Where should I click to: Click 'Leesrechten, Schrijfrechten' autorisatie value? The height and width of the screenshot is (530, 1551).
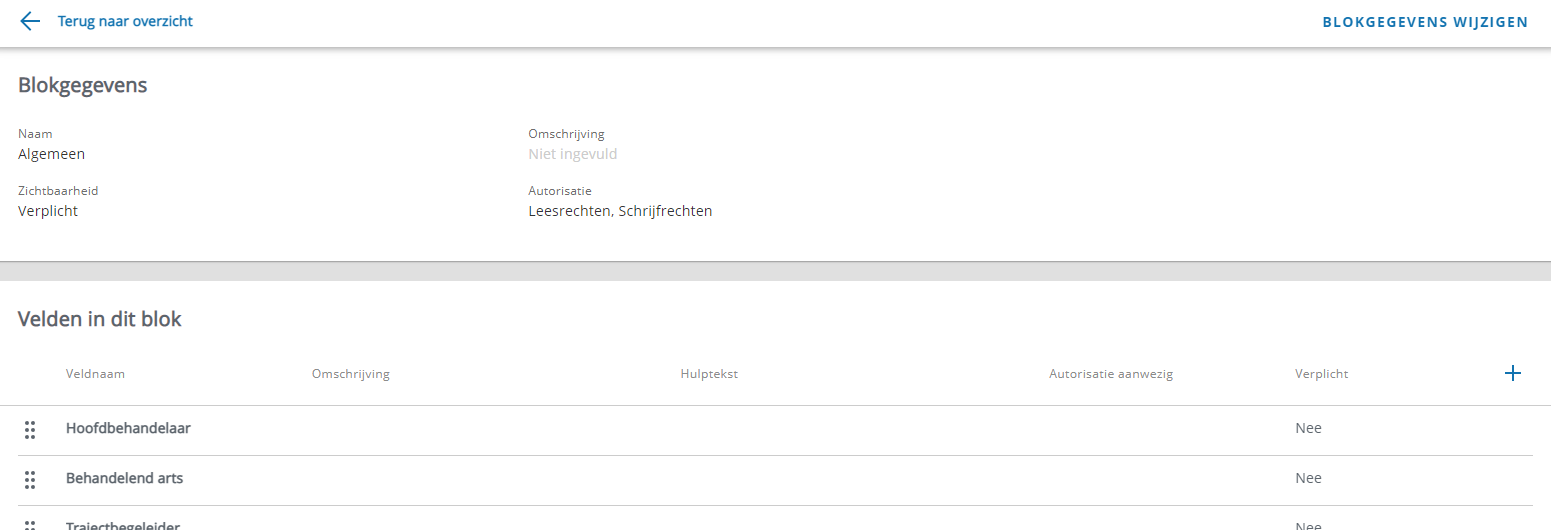pos(620,211)
